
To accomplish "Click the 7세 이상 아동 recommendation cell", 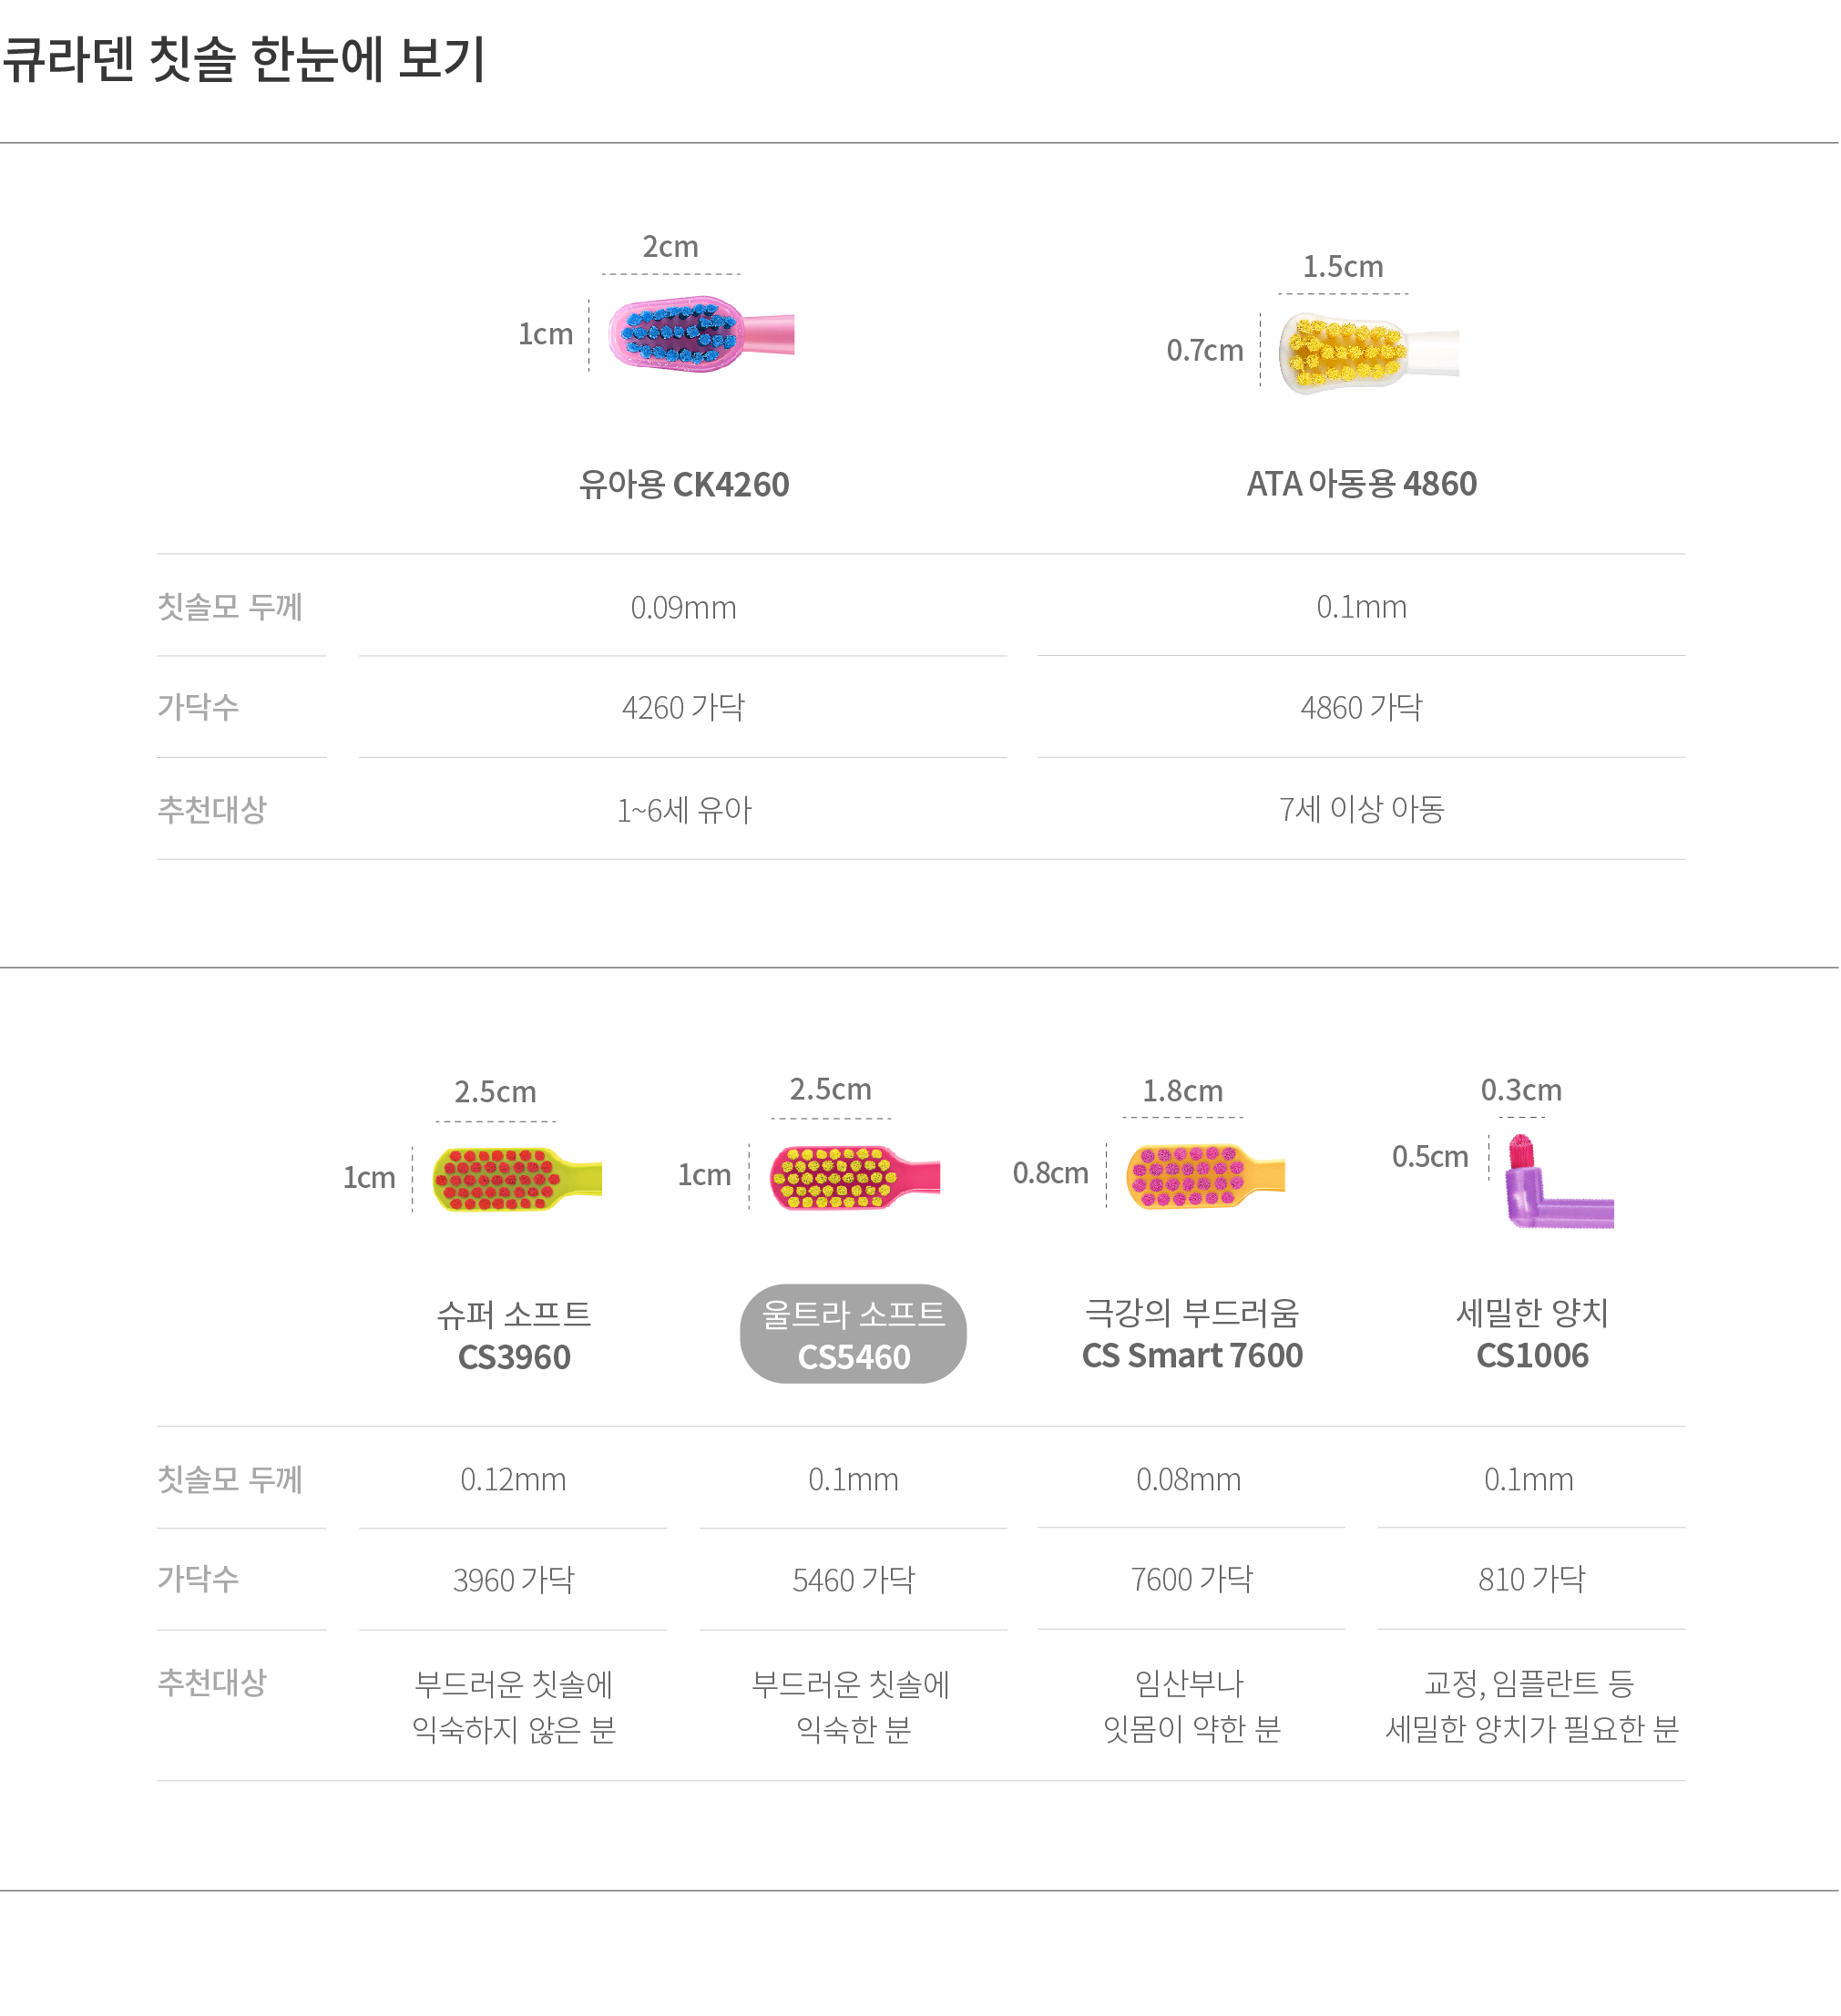I will 1362,809.
